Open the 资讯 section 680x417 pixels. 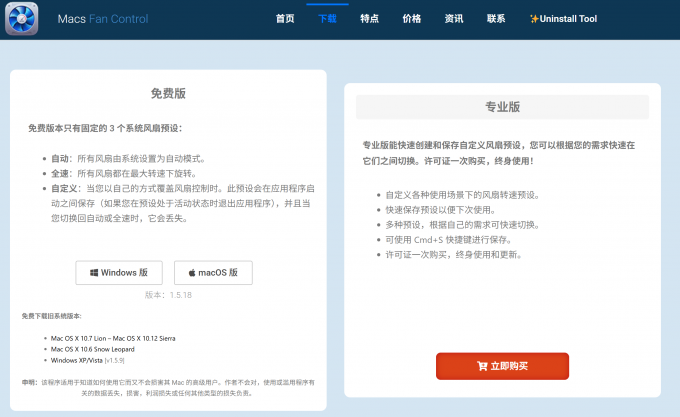[x=454, y=19]
